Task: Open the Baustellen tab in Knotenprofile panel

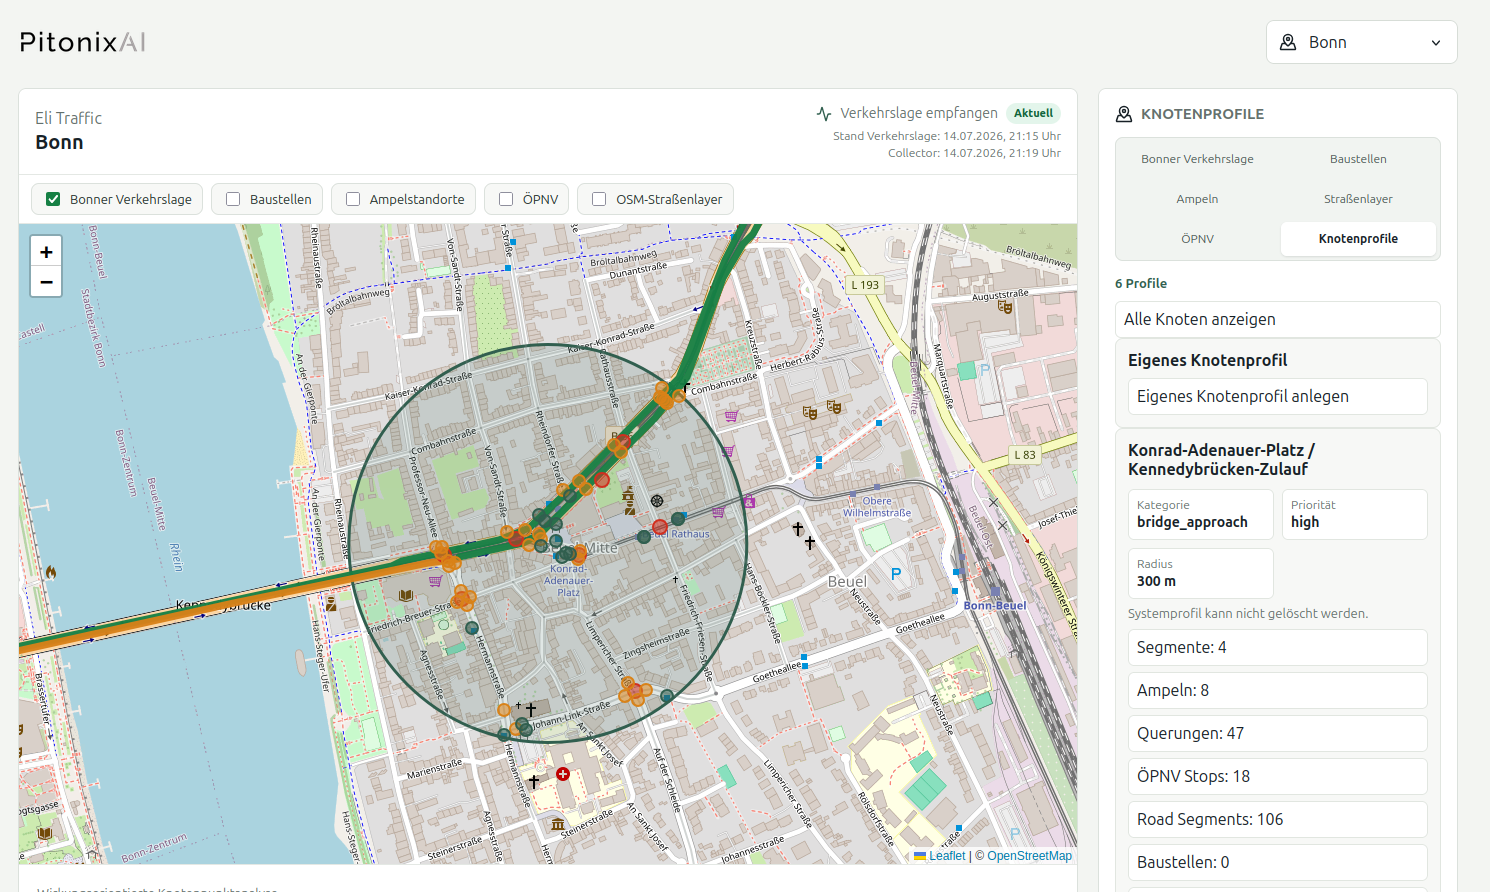Action: pos(1358,159)
